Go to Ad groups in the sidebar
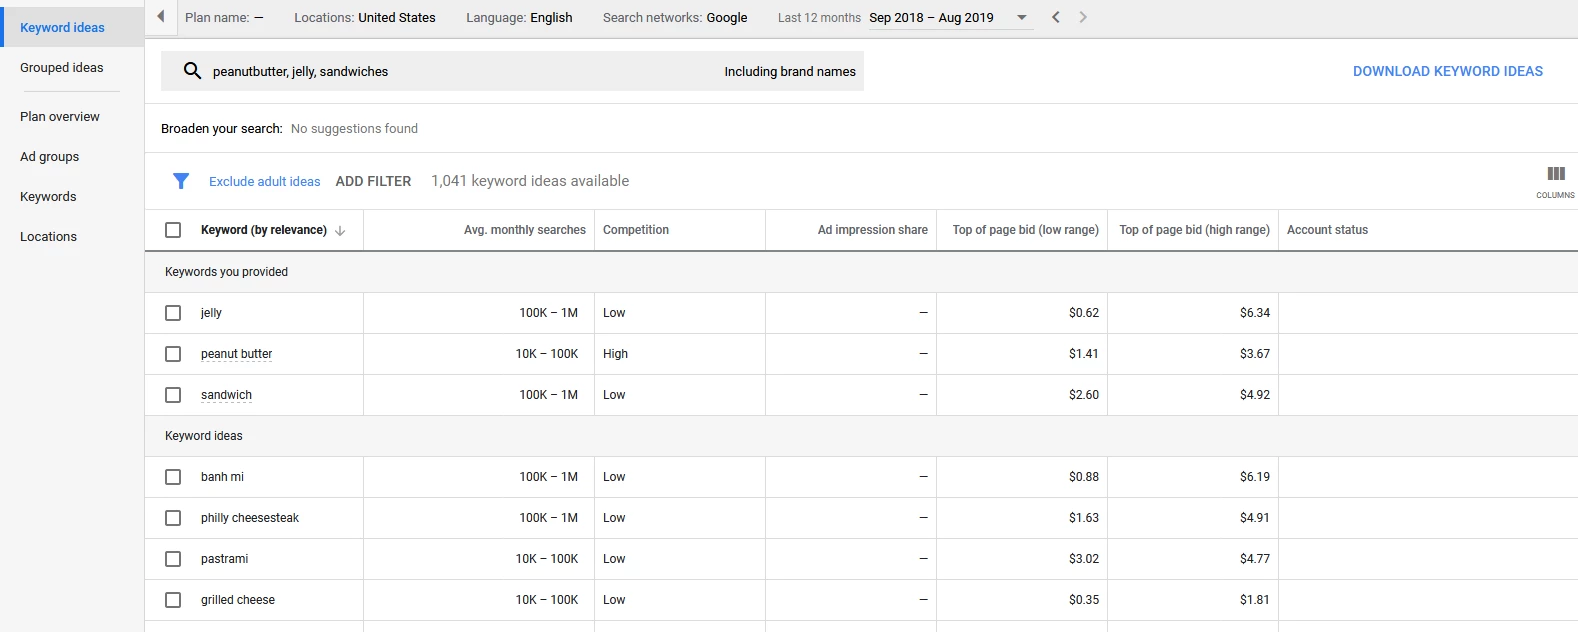 coord(50,157)
